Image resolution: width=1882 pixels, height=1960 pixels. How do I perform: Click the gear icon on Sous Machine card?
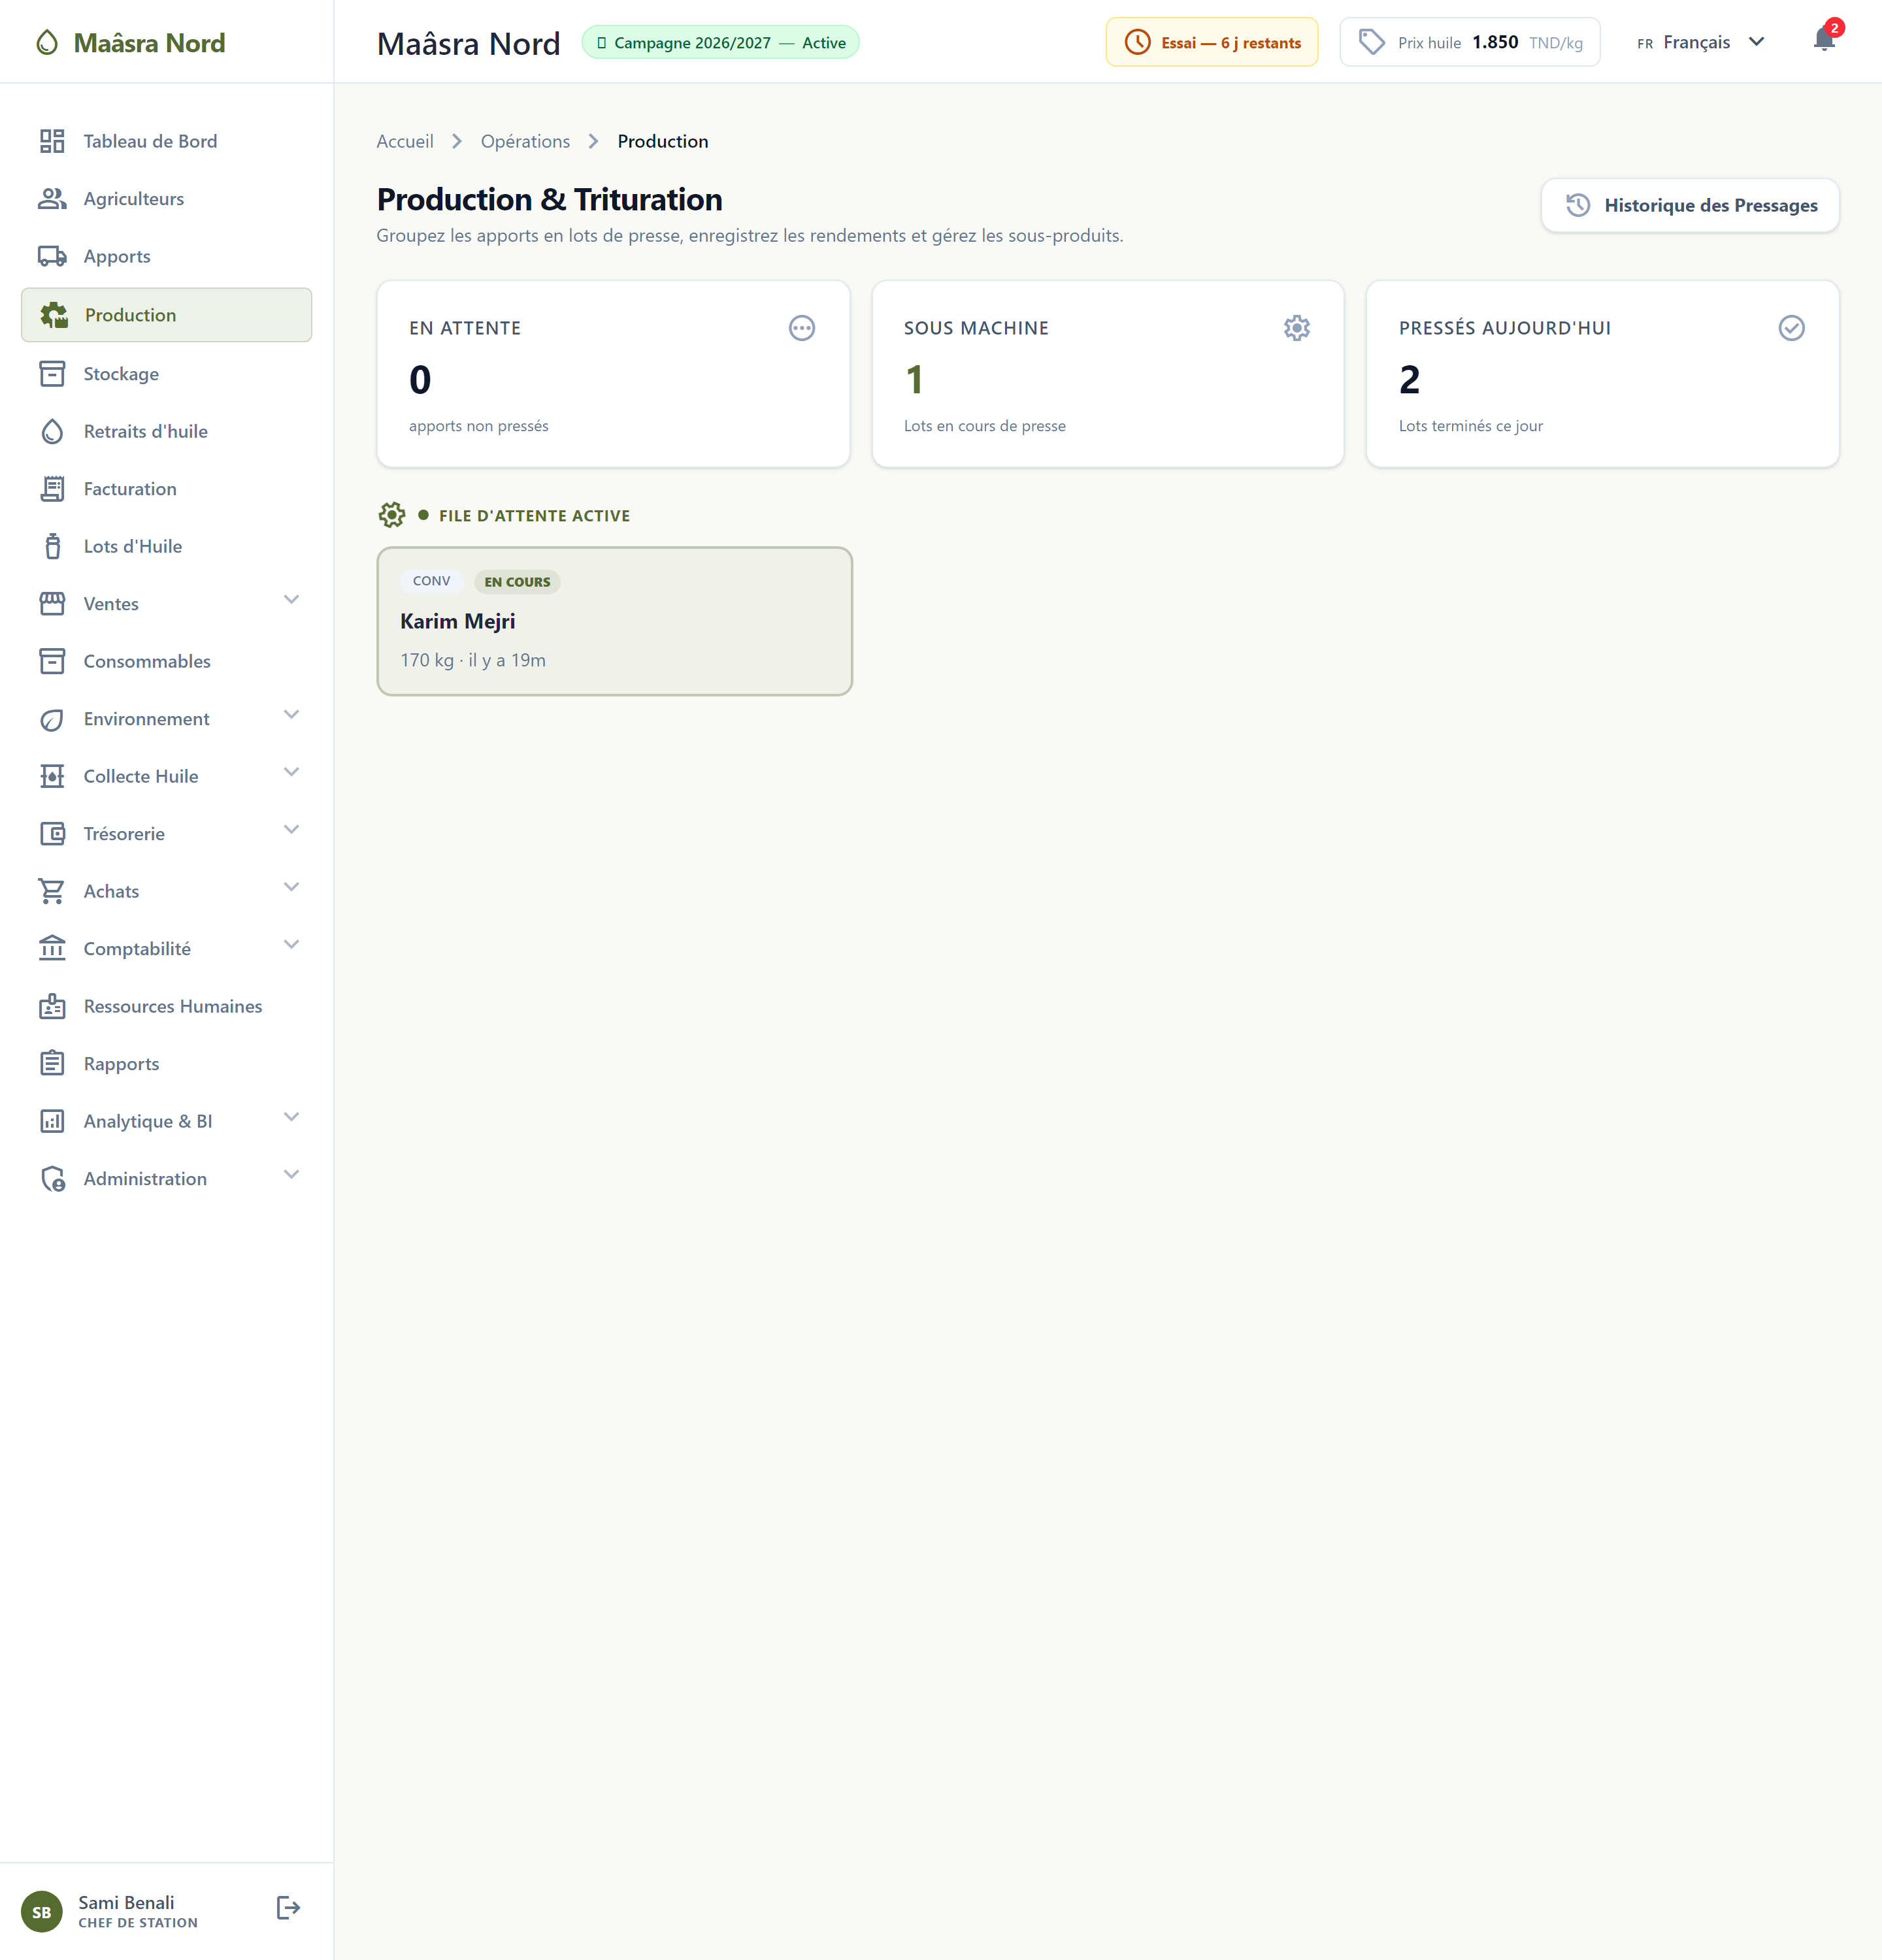1296,328
